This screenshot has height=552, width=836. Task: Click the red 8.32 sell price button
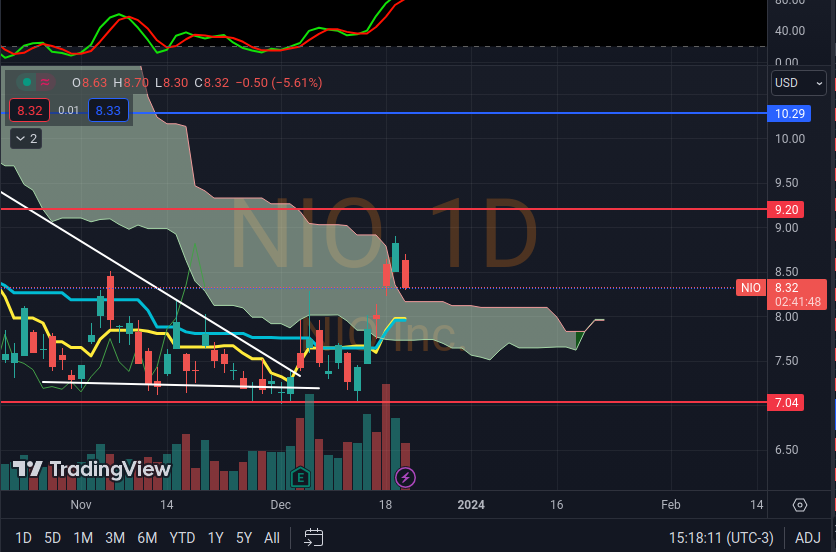click(29, 110)
